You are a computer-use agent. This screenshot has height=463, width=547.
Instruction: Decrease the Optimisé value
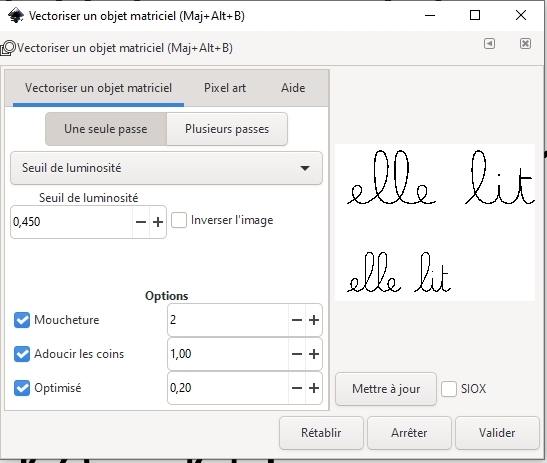tap(297, 388)
